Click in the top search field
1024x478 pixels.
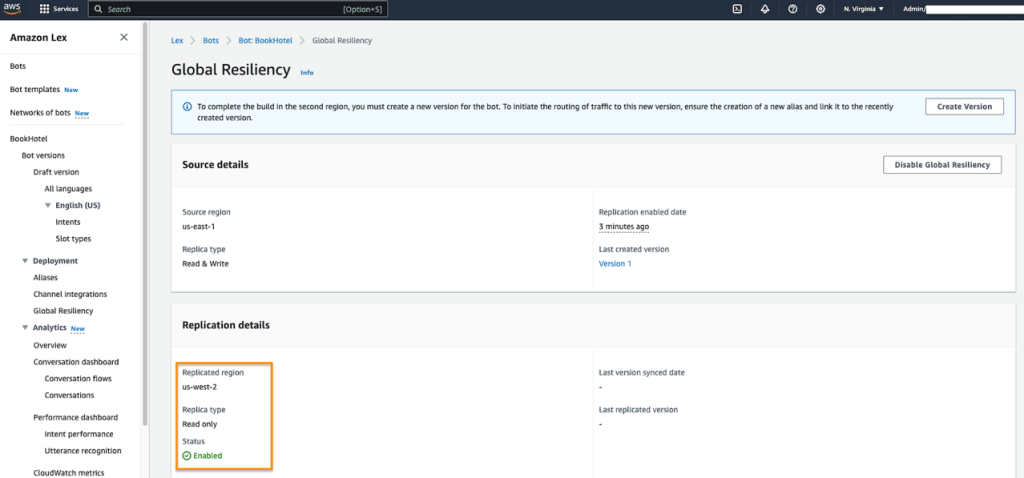click(238, 9)
